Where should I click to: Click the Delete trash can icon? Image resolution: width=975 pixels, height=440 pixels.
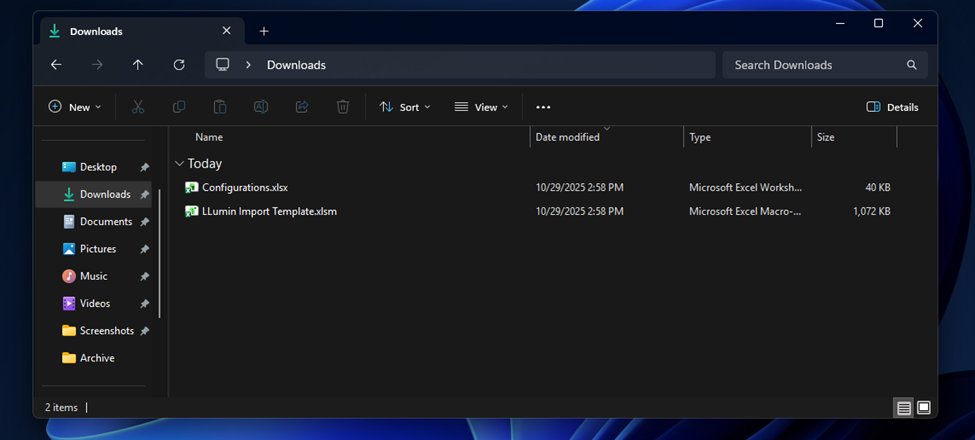[342, 107]
